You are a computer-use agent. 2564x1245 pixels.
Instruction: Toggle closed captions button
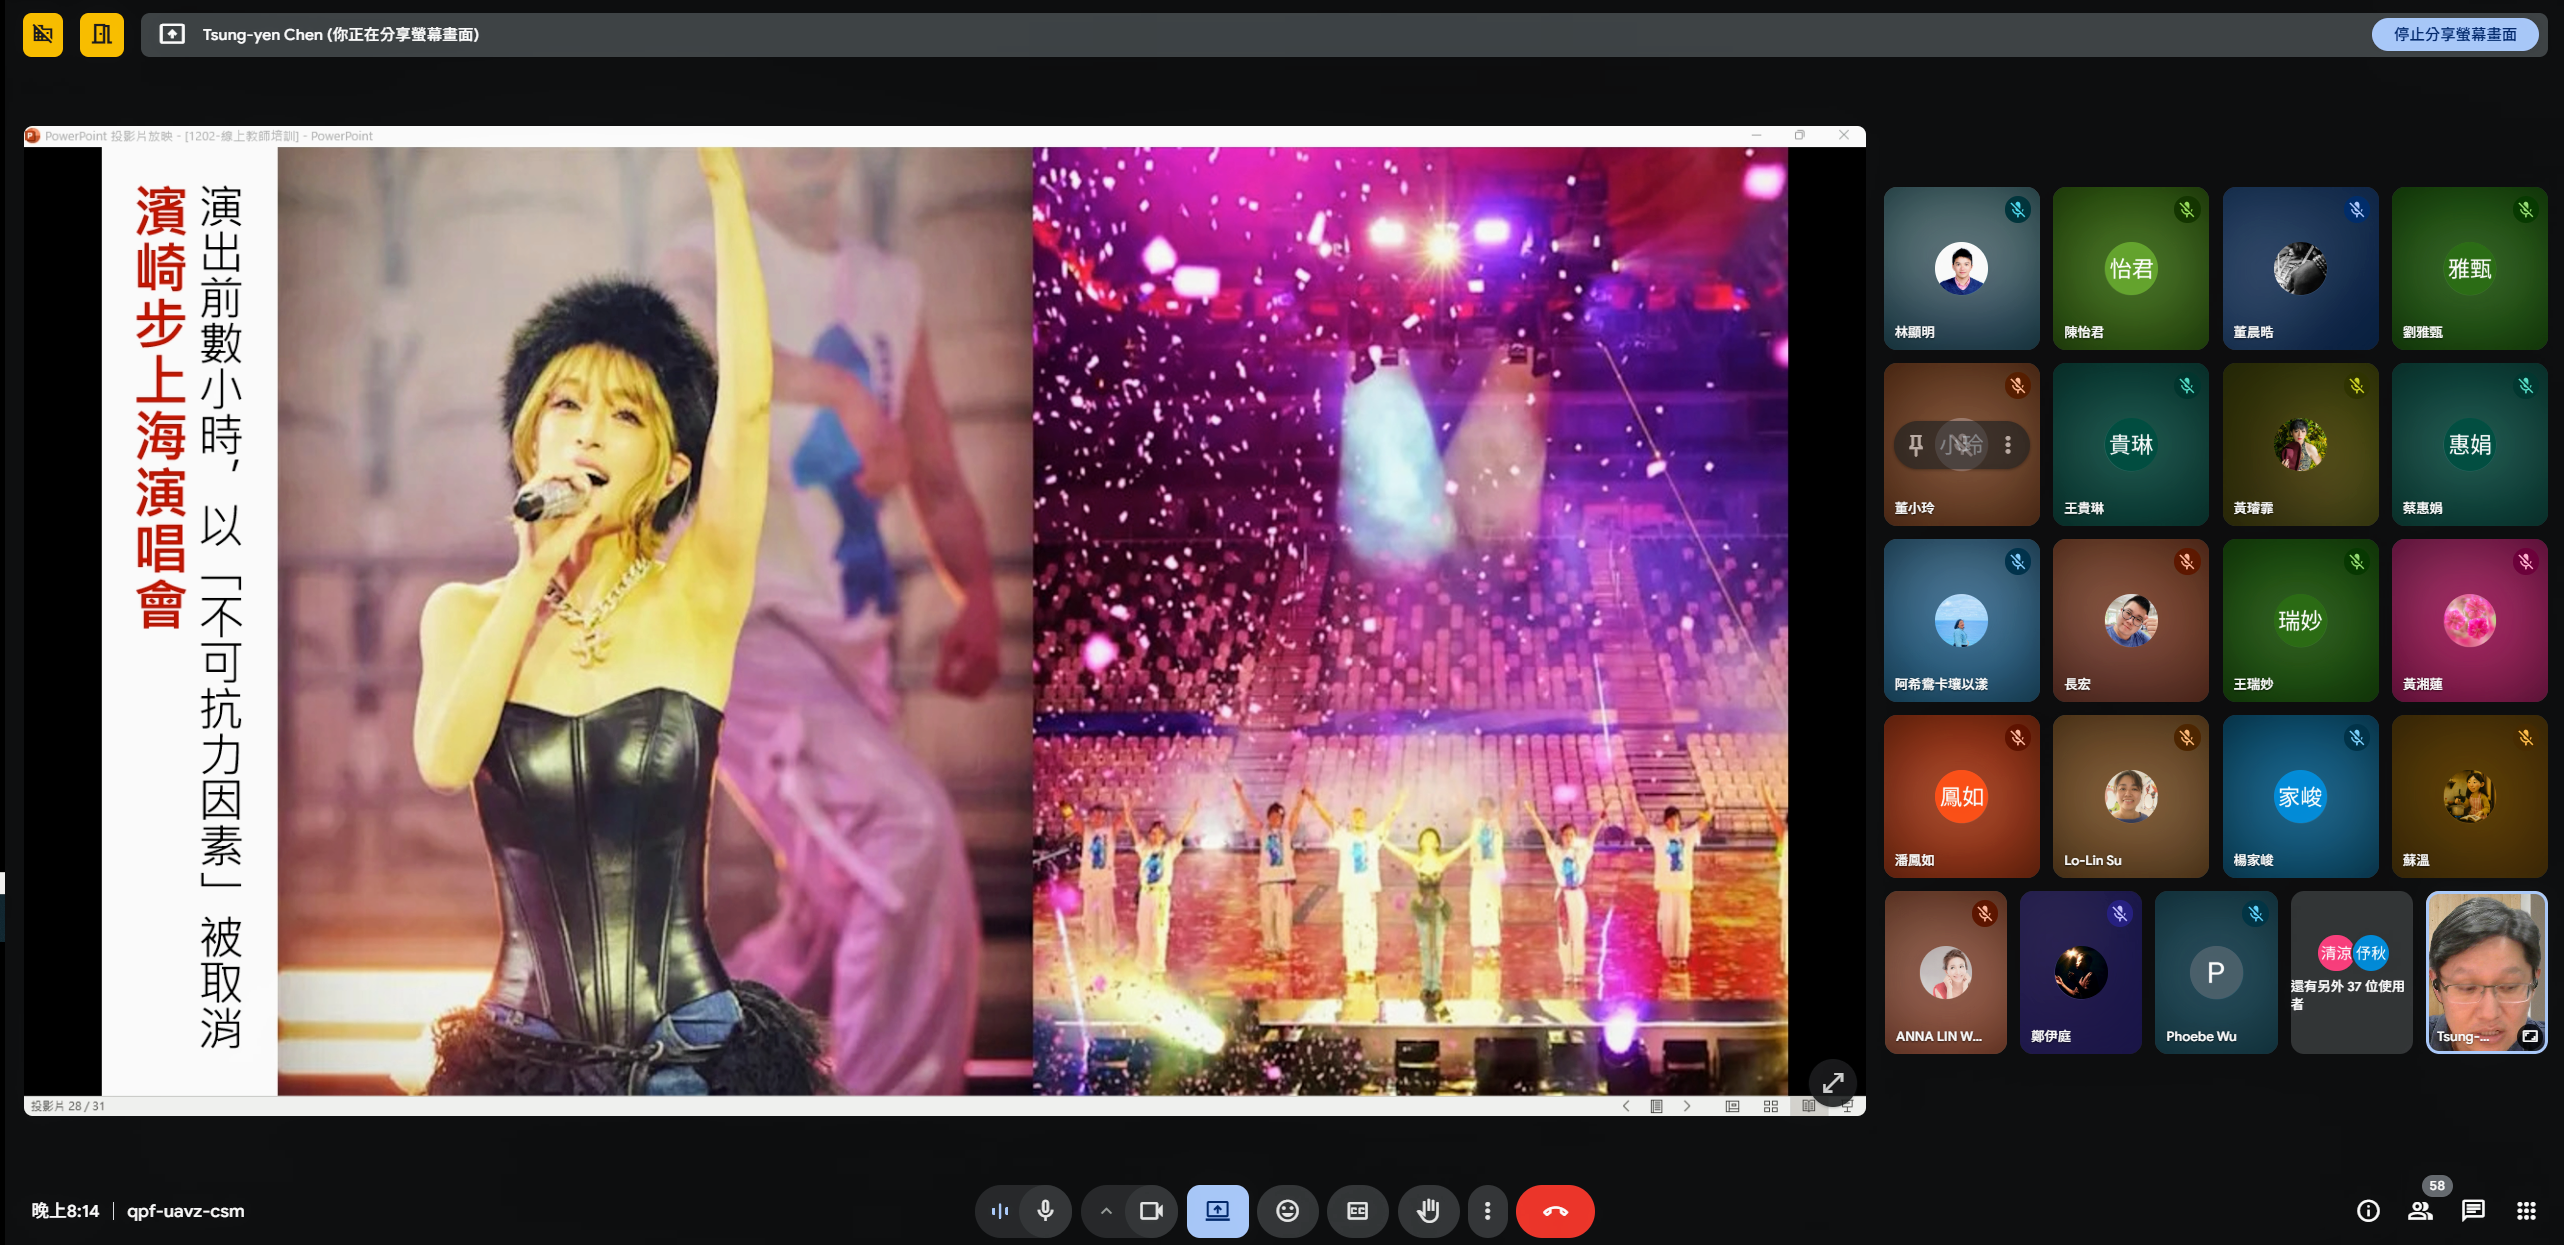[1357, 1211]
